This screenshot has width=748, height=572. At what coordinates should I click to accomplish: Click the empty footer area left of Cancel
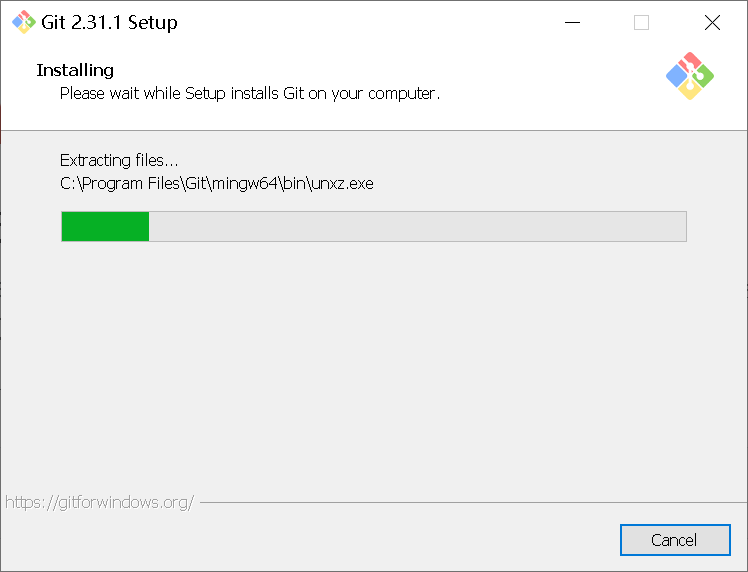point(300,540)
